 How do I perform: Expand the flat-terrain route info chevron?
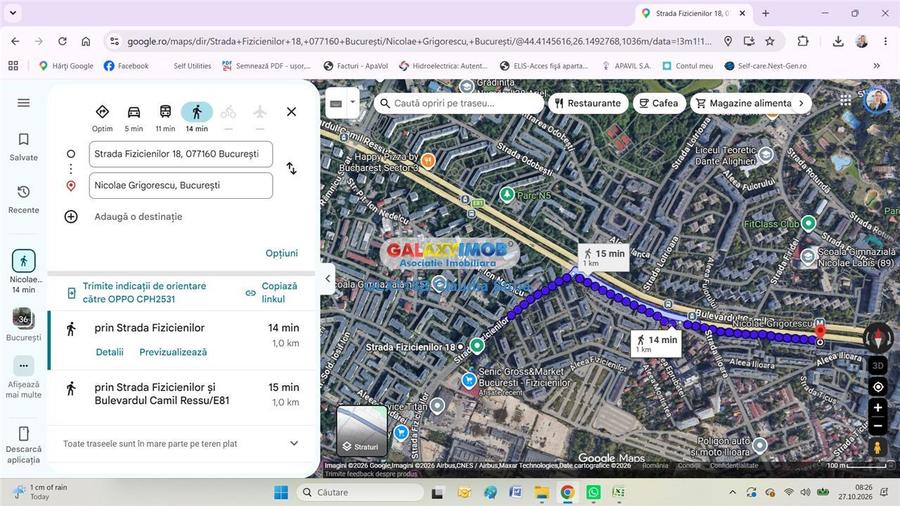[294, 443]
